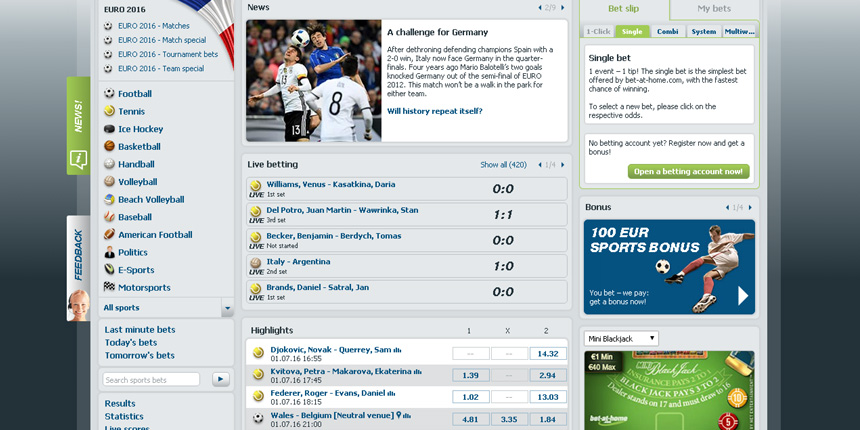860x430 pixels.
Task: Open the Statistics link
Action: [124, 416]
